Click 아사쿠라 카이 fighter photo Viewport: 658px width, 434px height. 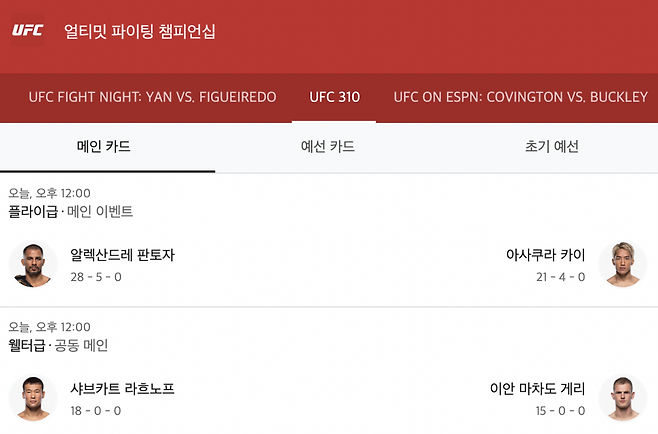tap(622, 264)
